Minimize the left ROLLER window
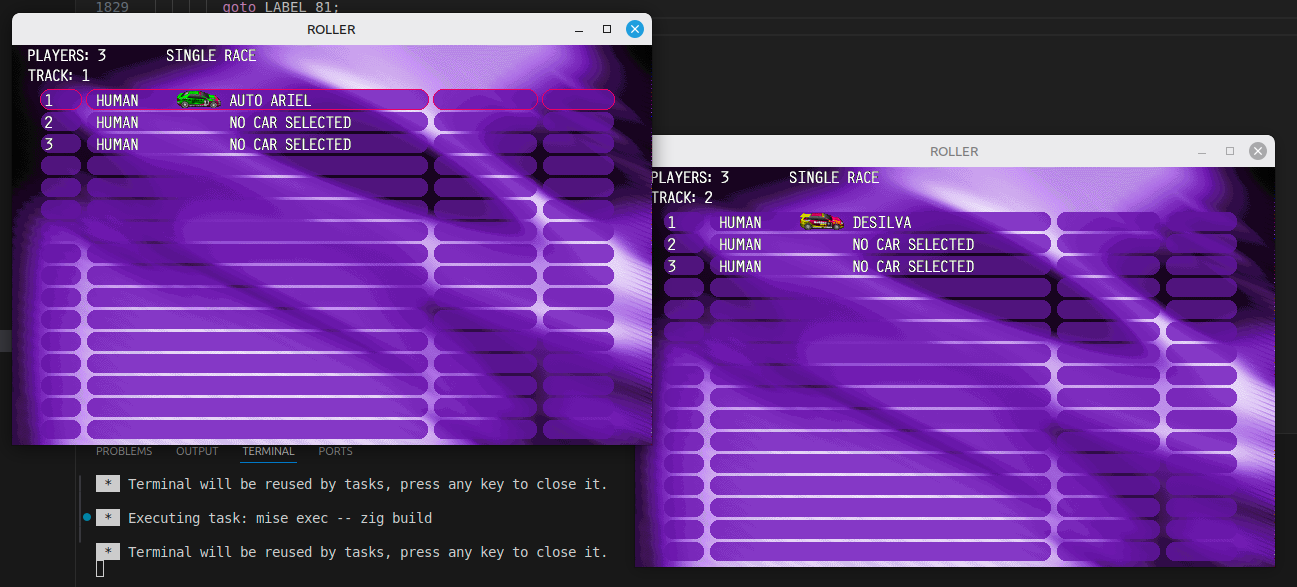The height and width of the screenshot is (587, 1297). 580,29
